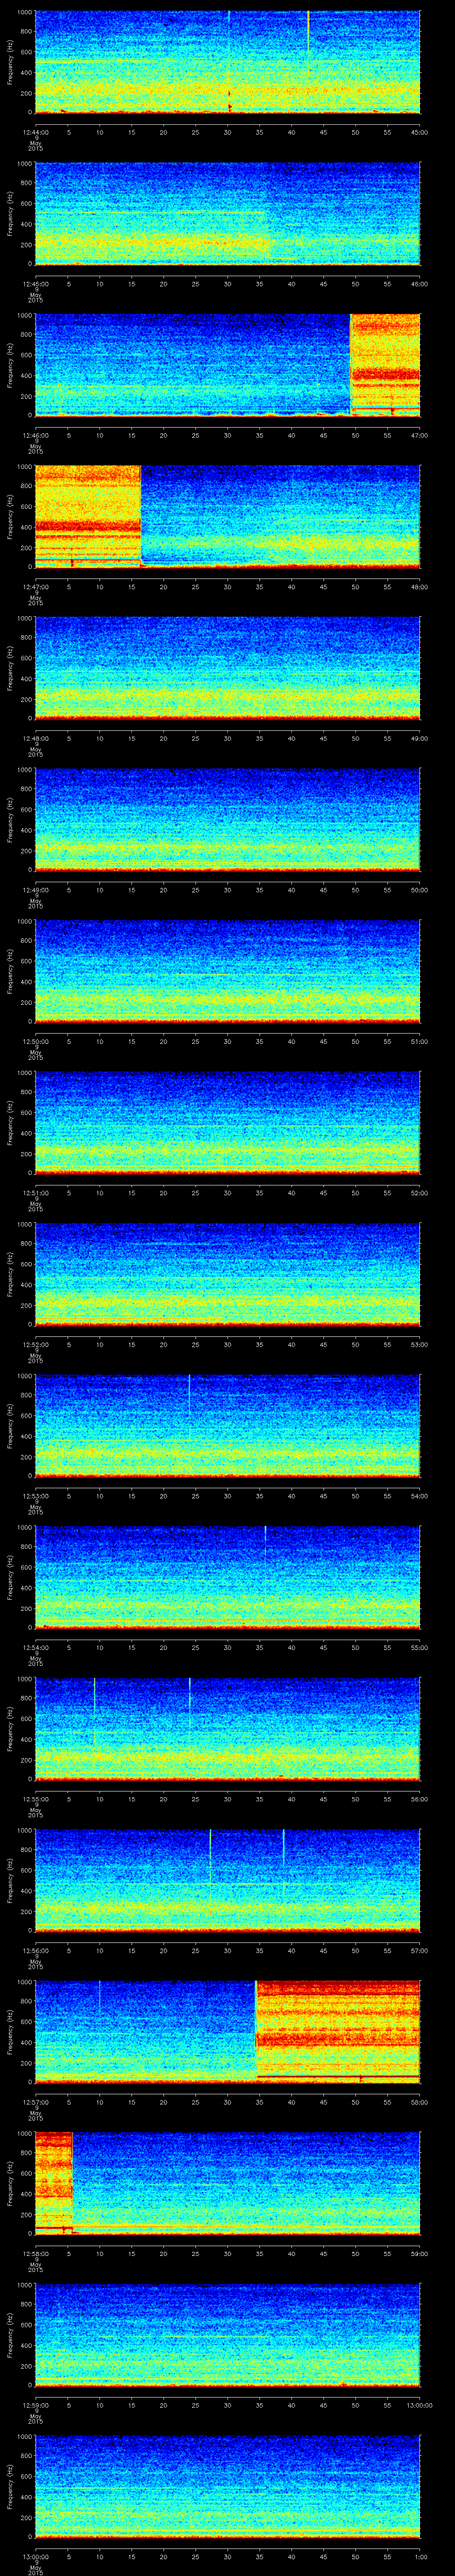Click the 1:00 end label of last plot
This screenshot has width=455, height=2576.
tap(420, 2556)
